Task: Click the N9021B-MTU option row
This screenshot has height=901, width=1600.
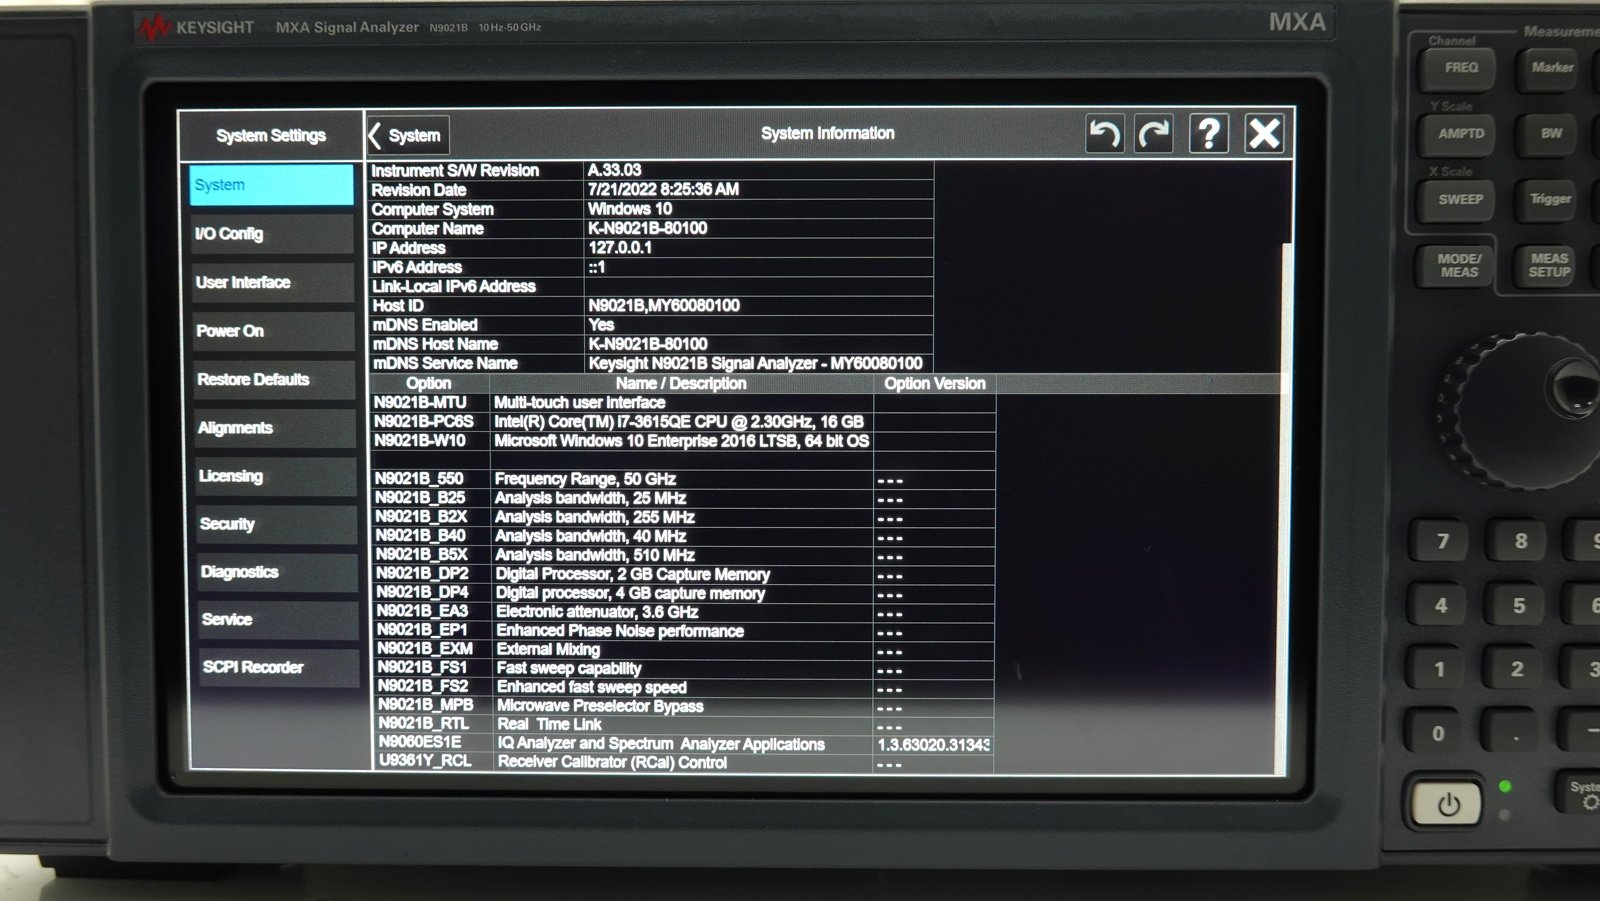Action: (x=683, y=403)
